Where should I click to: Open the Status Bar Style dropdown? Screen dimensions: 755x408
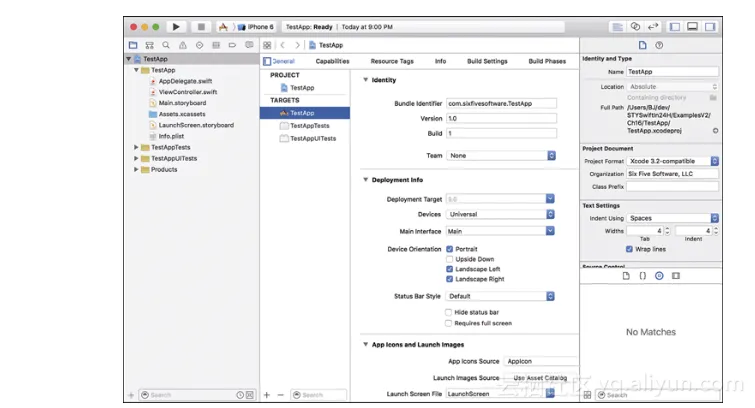[x=500, y=296]
